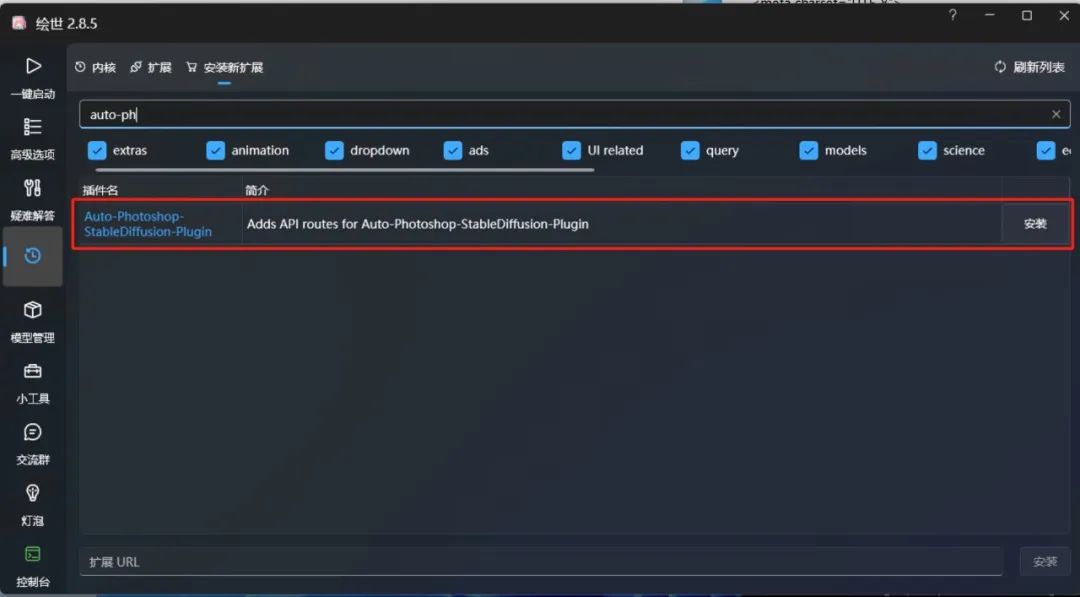
Task: Open 高级选项 advanced options
Action: (32, 138)
